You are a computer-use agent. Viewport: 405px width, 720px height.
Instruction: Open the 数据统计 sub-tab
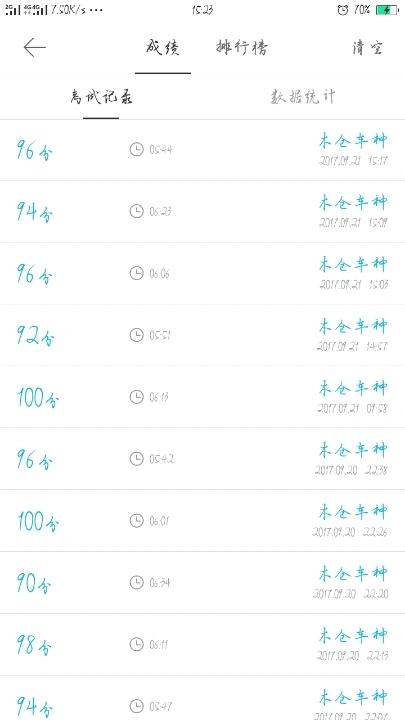303,97
